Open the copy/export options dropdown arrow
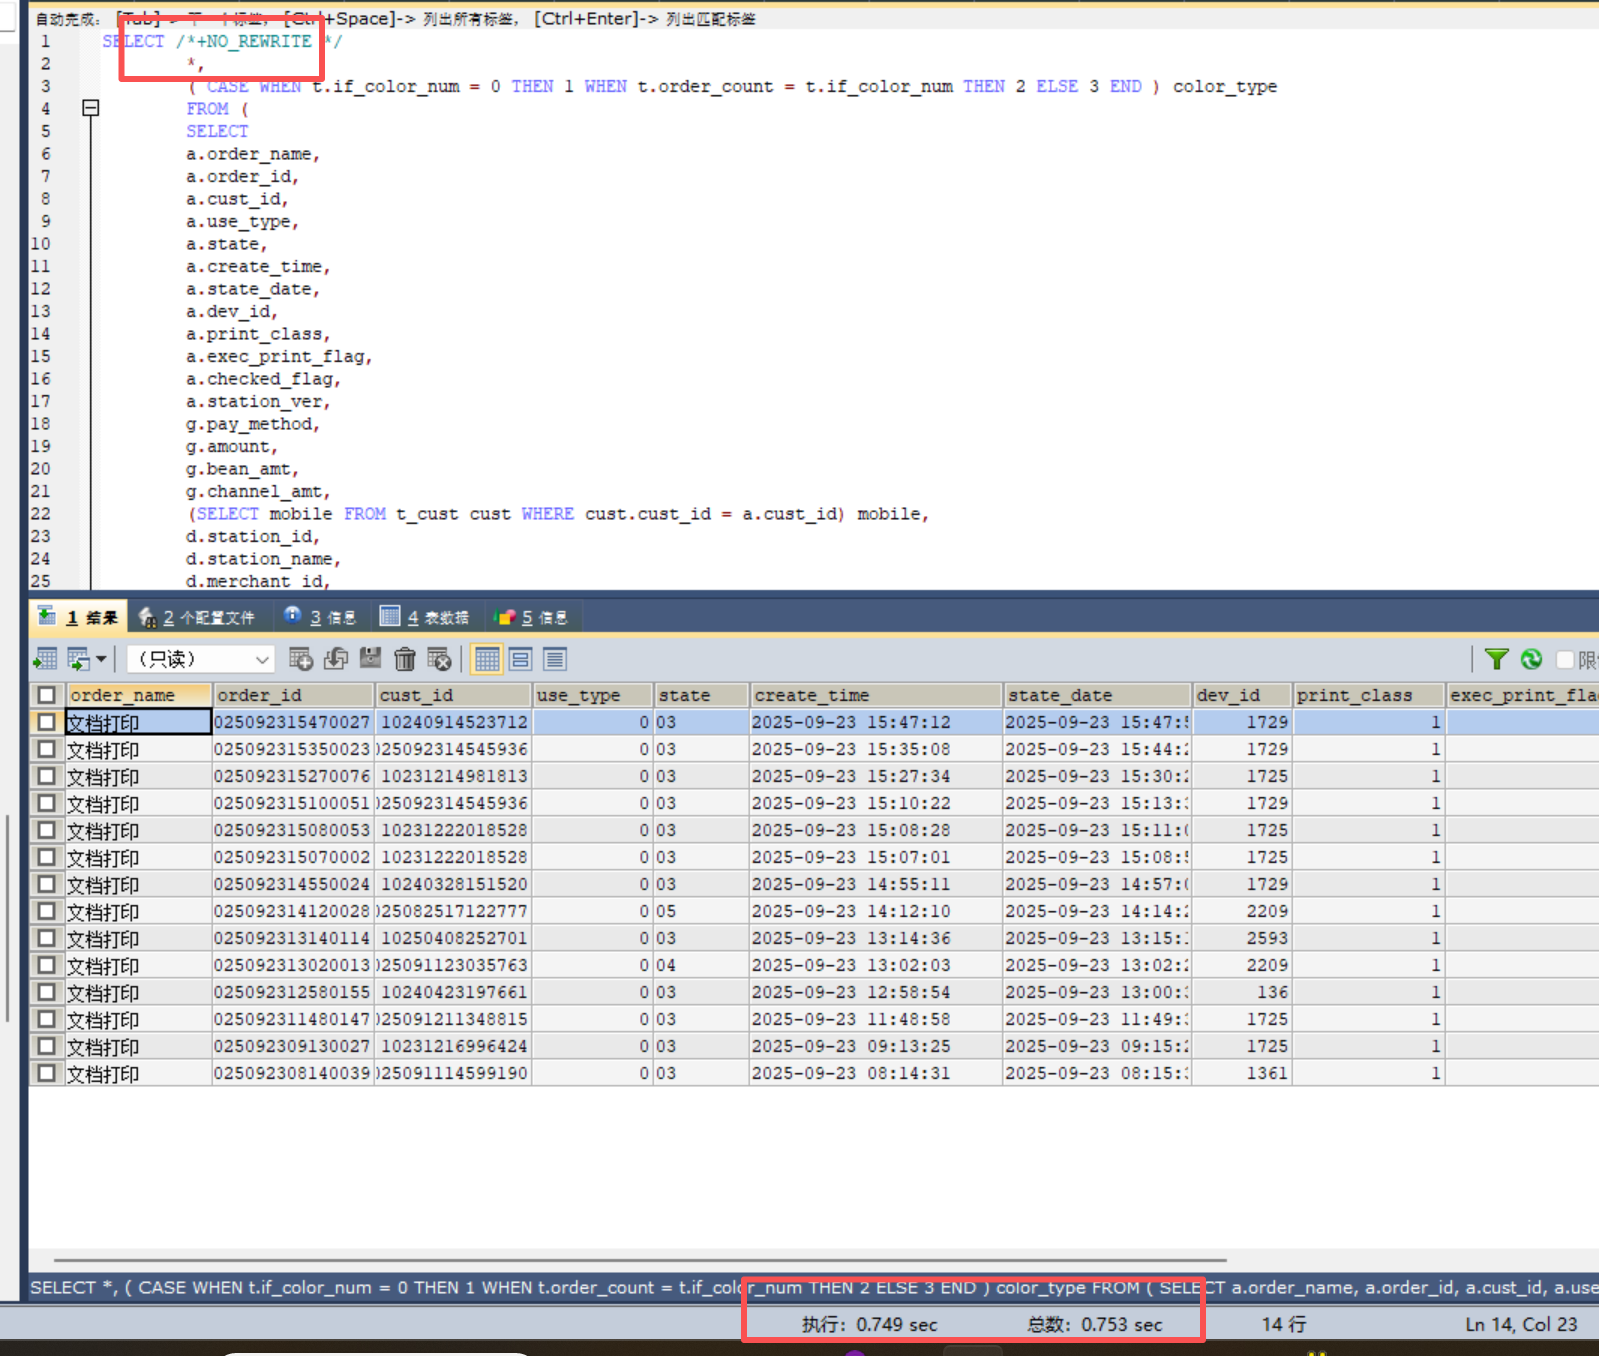This screenshot has width=1599, height=1356. (x=101, y=659)
